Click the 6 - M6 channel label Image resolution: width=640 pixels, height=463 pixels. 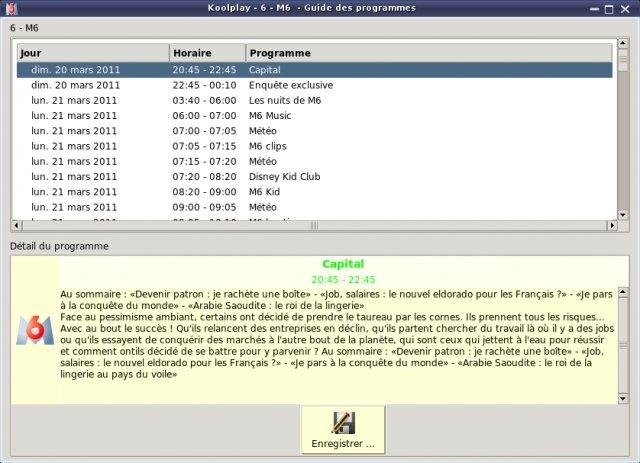24,28
